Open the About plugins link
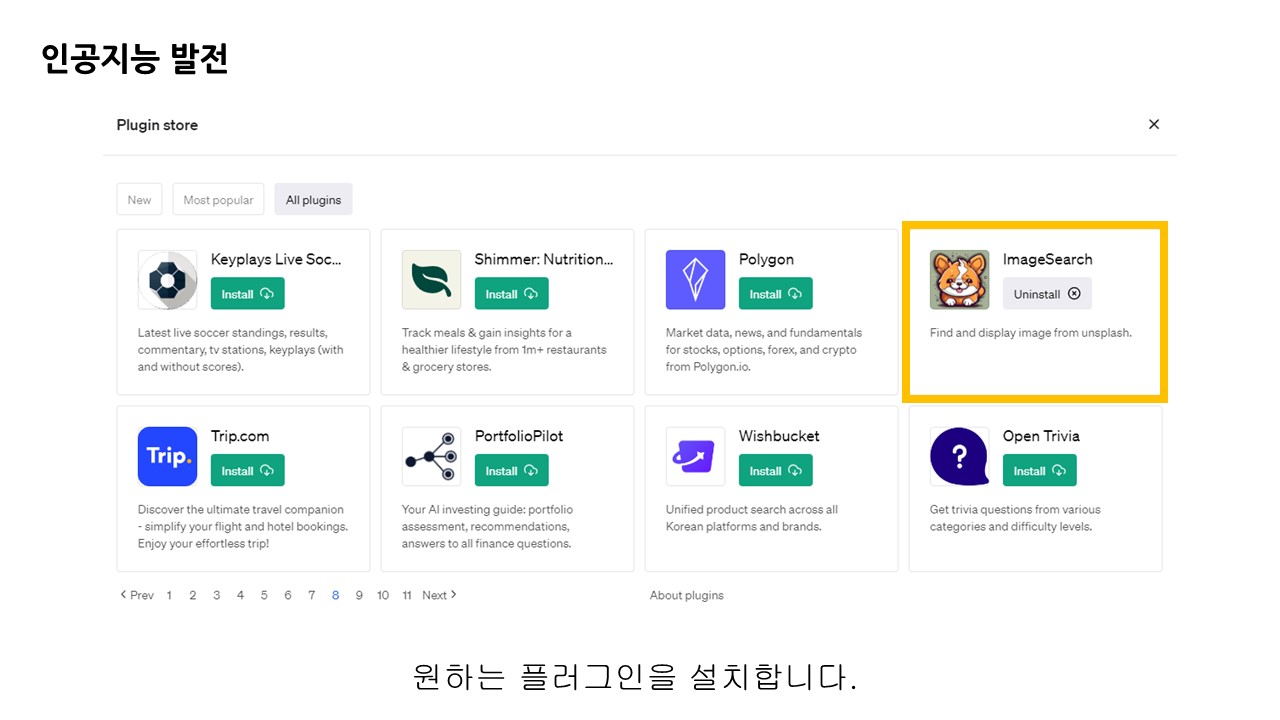The image size is (1280, 720). (x=687, y=595)
